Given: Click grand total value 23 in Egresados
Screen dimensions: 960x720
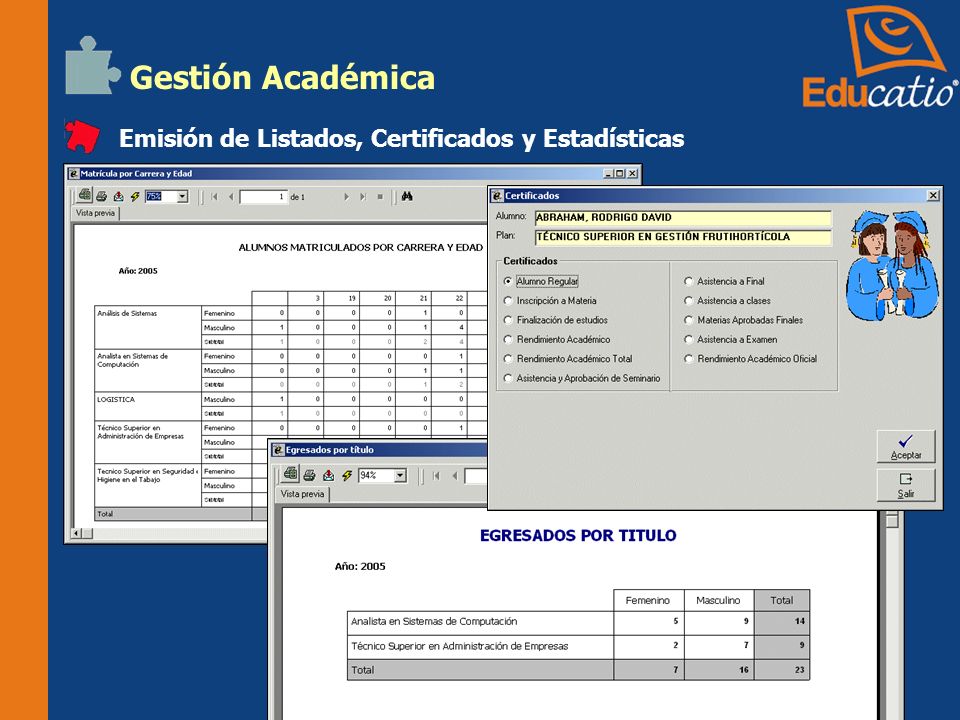Looking at the screenshot, I should (x=800, y=670).
